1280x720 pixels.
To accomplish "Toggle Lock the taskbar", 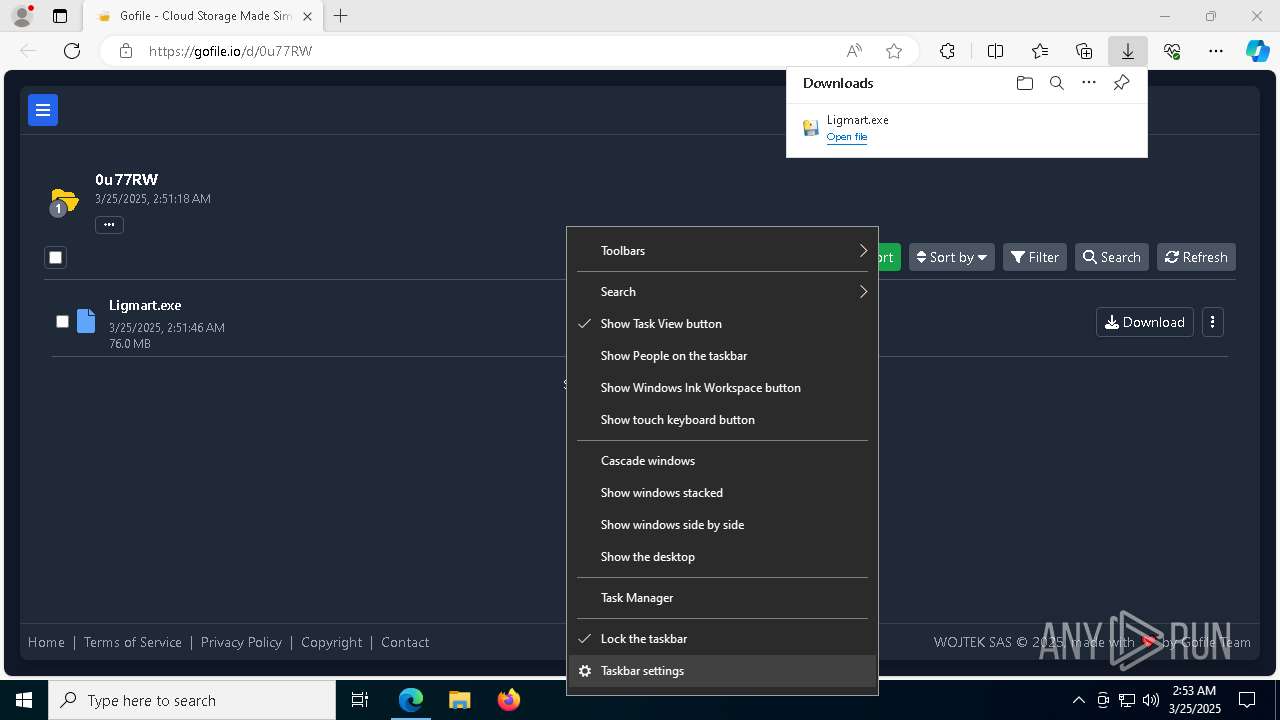I will 722,639.
